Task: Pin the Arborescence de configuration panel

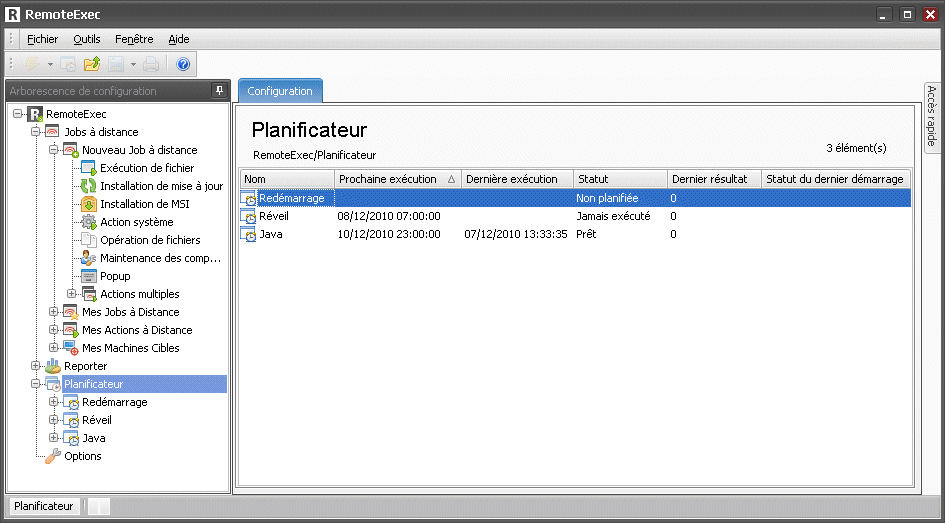Action: 219,91
